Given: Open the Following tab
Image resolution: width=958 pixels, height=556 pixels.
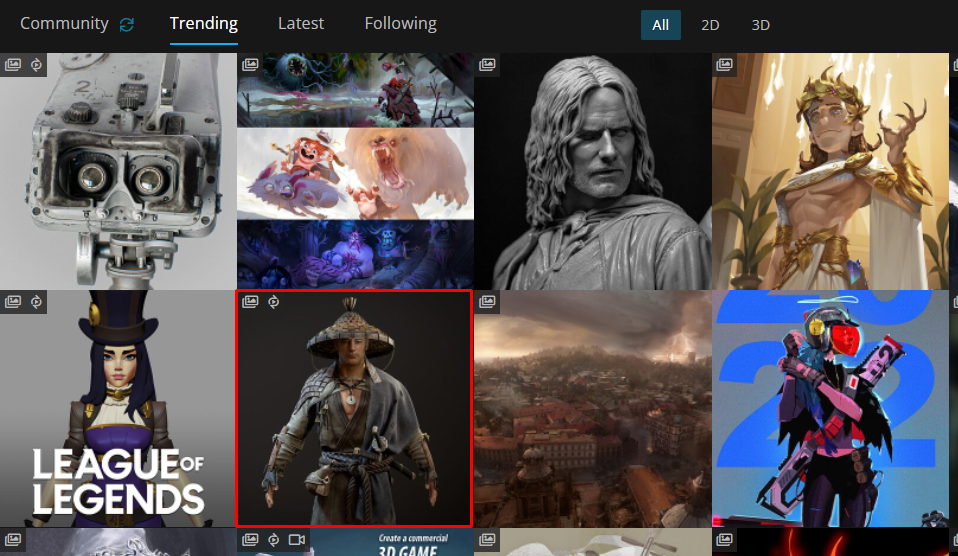Looking at the screenshot, I should [x=400, y=24].
